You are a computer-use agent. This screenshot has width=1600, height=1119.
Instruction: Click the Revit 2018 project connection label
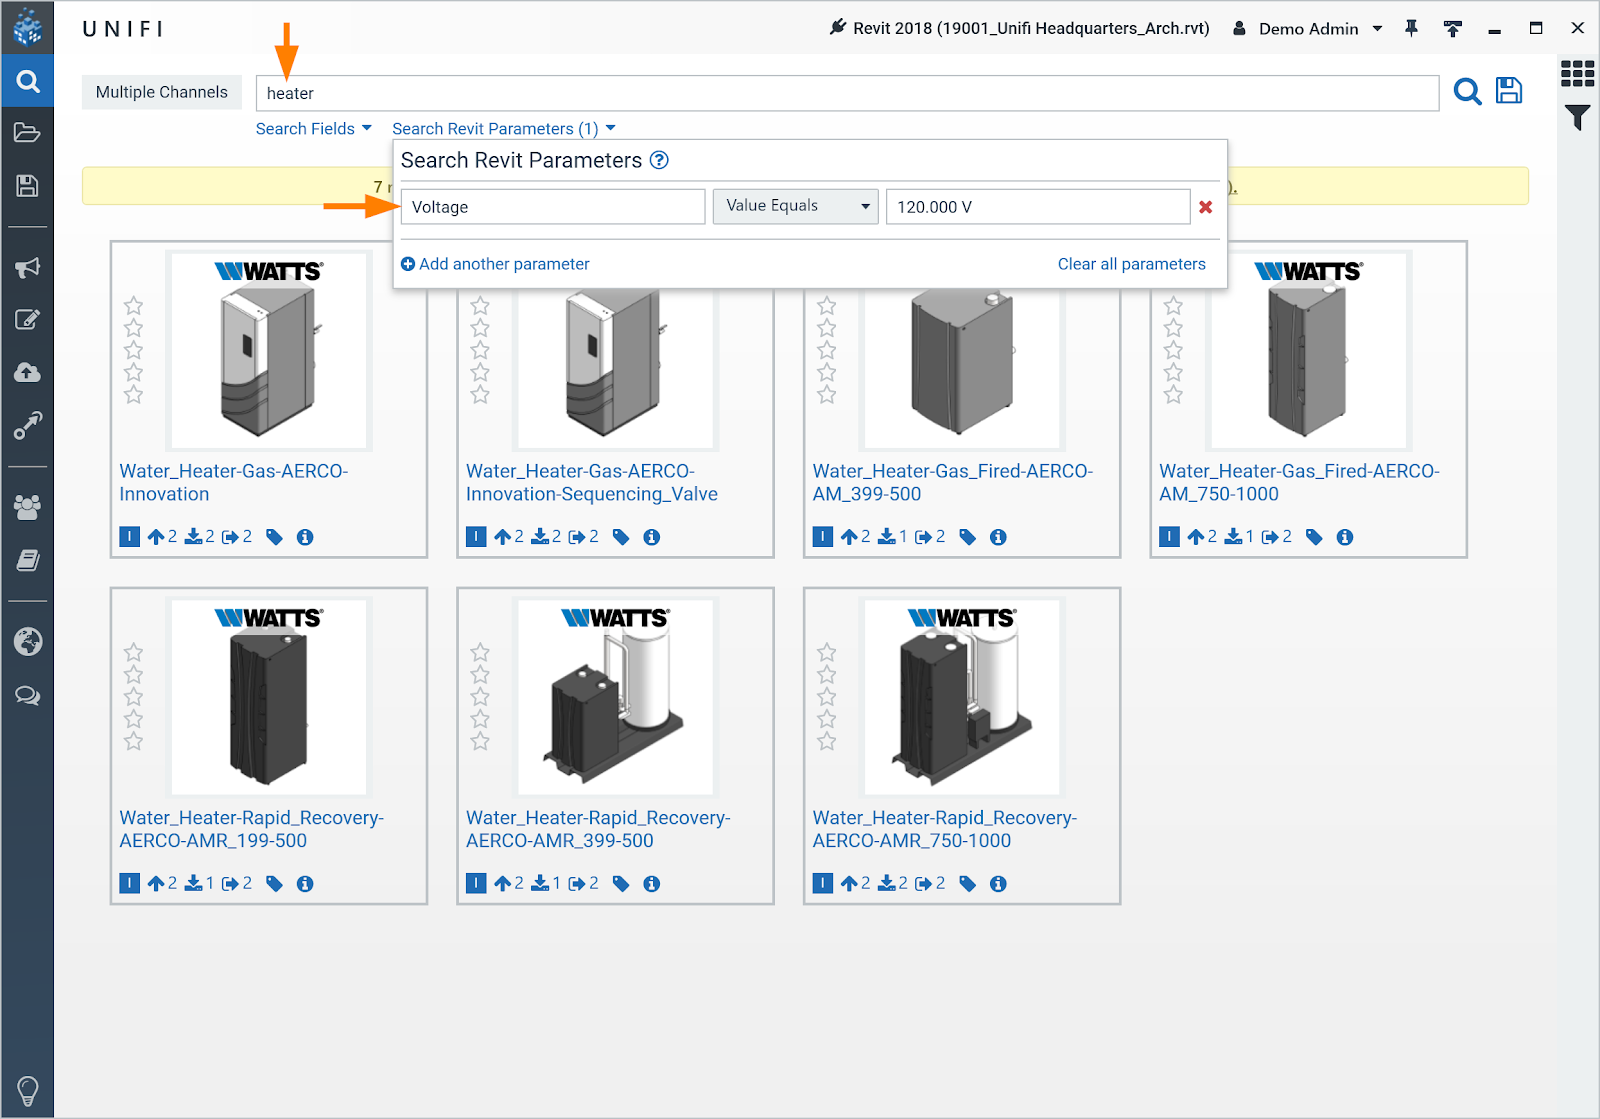tap(1019, 28)
